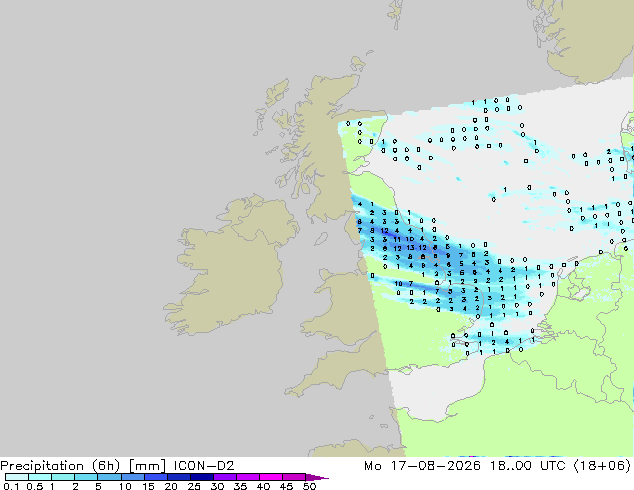The width and height of the screenshot is (634, 490).
Task: Click the '35' legend value
Action: [x=240, y=486]
